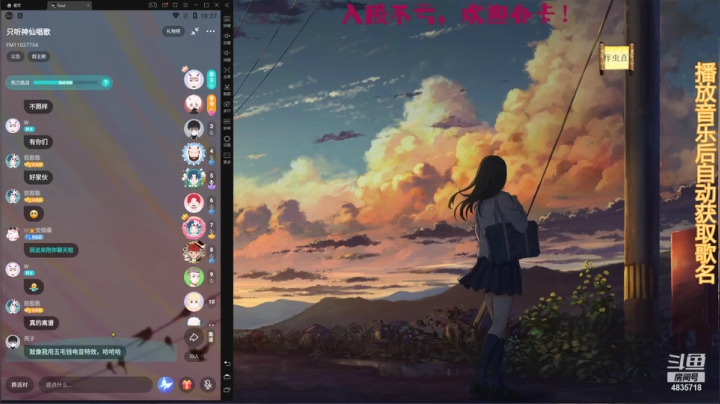Click the emoji-only message bubble under 好家伙
This screenshot has width=720, height=404.
34,213
